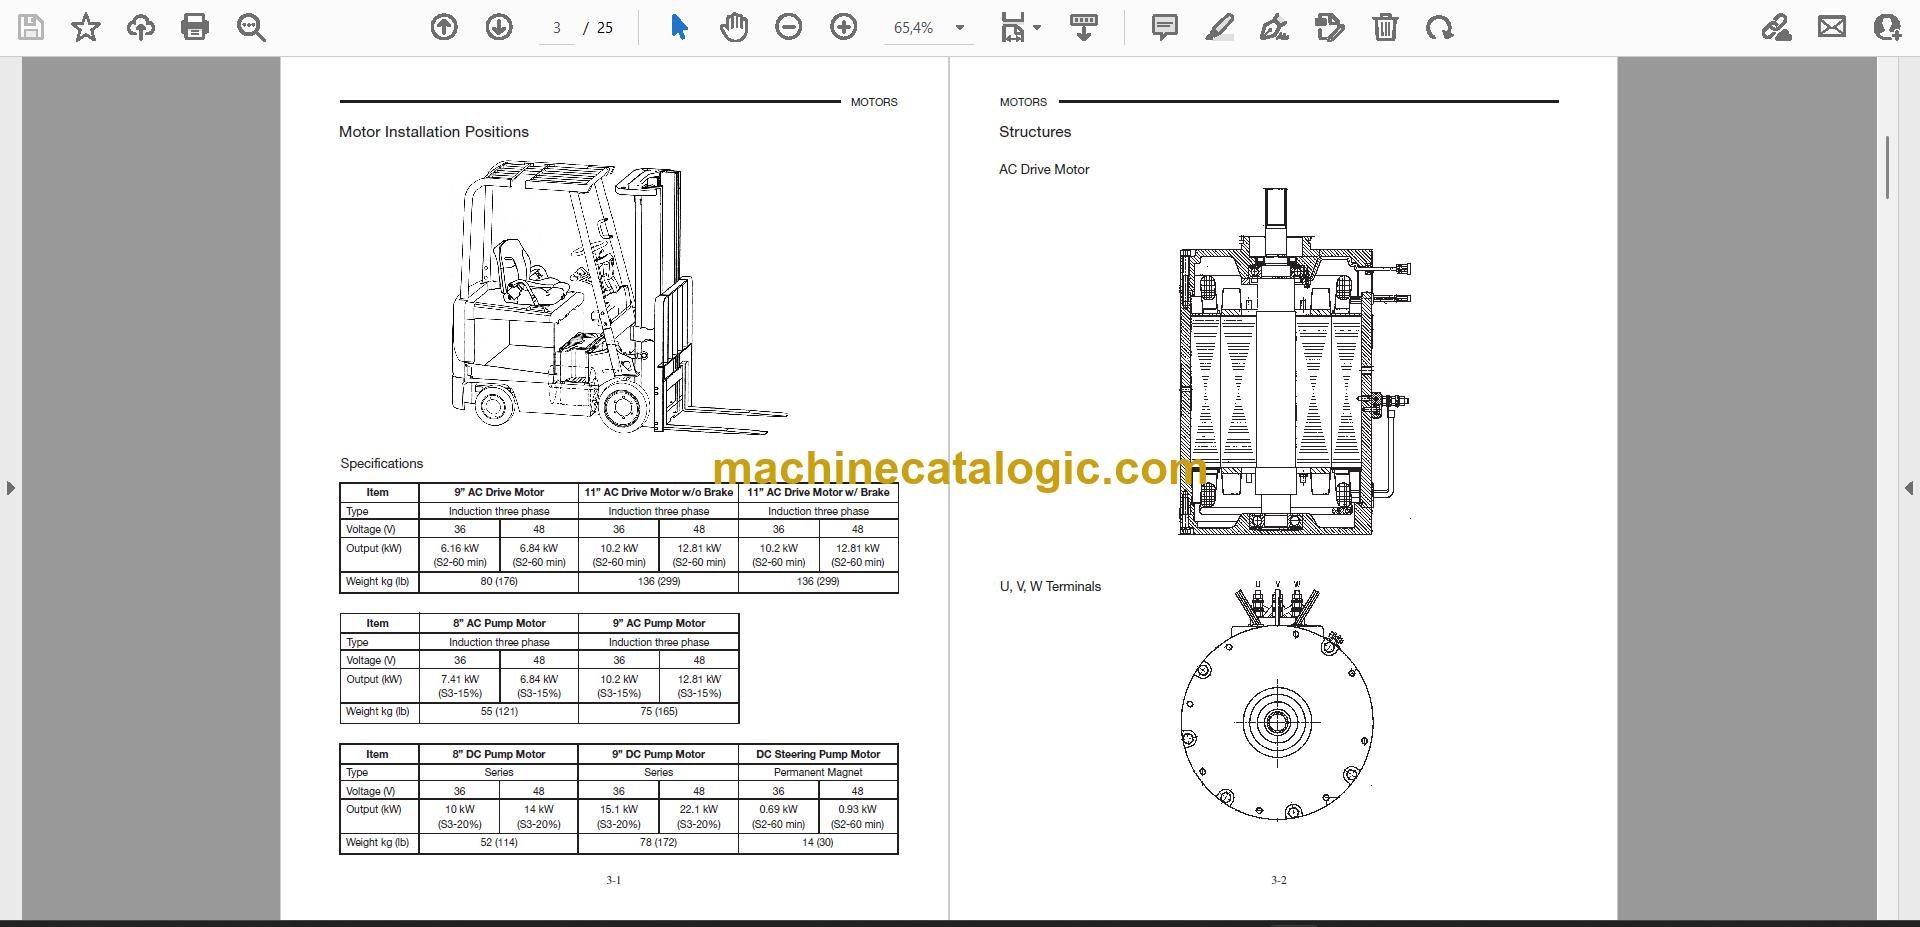Click the "3-1" page footer number
This screenshot has height=927, width=1920.
tap(613, 880)
